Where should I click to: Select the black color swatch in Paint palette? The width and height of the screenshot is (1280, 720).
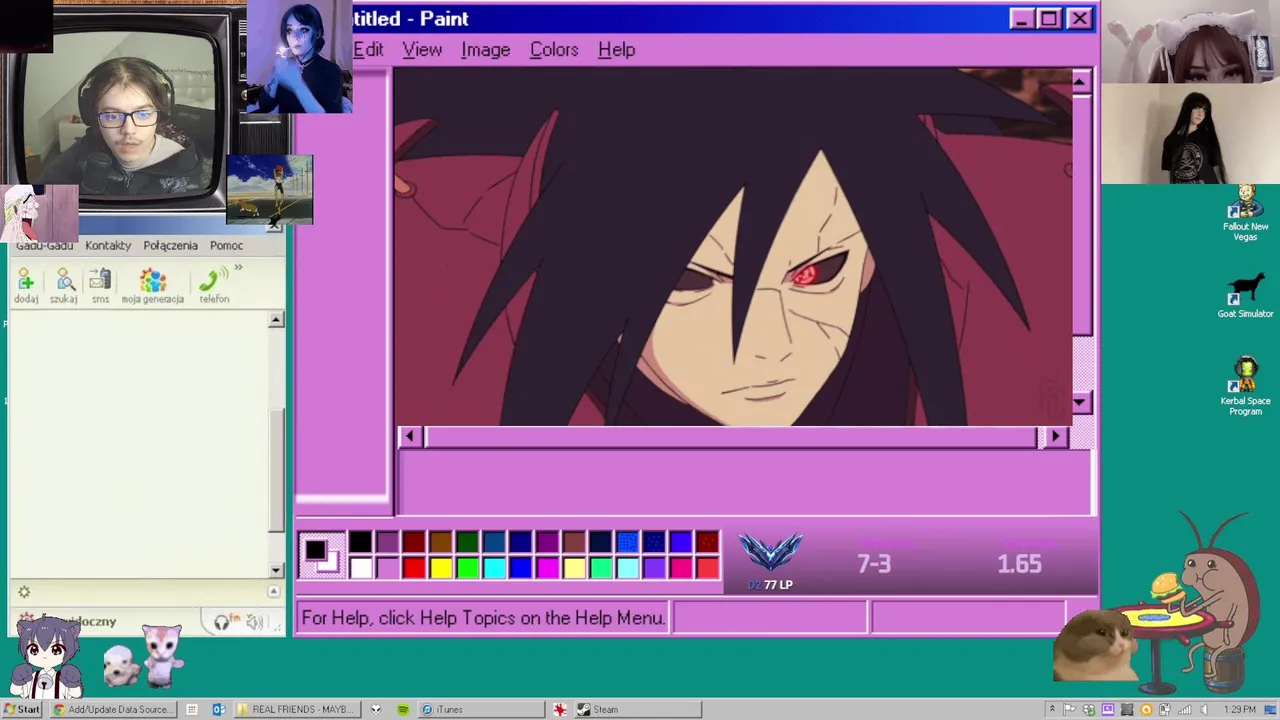tap(360, 542)
